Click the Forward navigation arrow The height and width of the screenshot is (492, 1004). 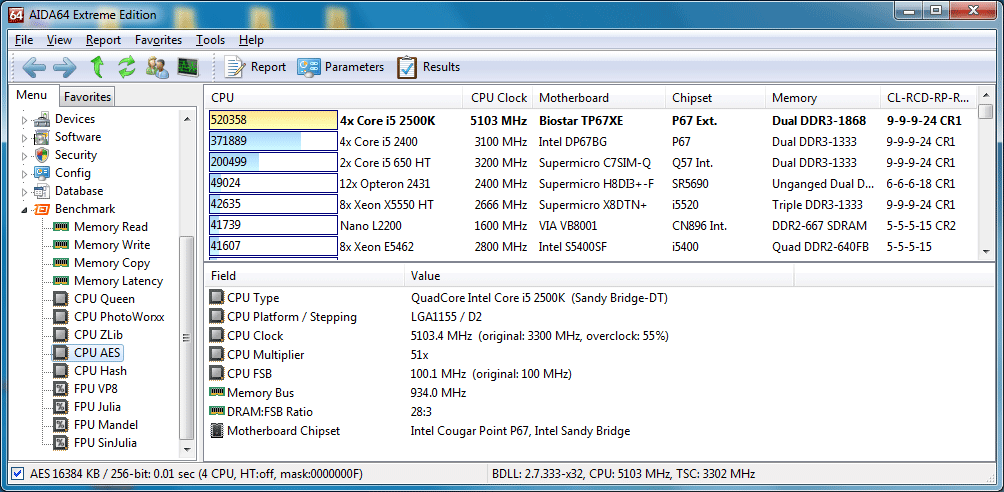(x=64, y=67)
